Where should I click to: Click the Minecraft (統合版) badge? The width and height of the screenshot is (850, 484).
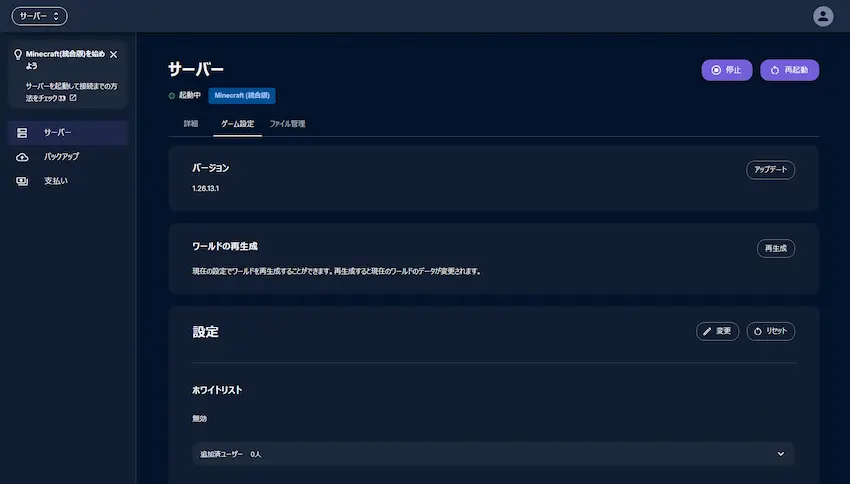(242, 95)
